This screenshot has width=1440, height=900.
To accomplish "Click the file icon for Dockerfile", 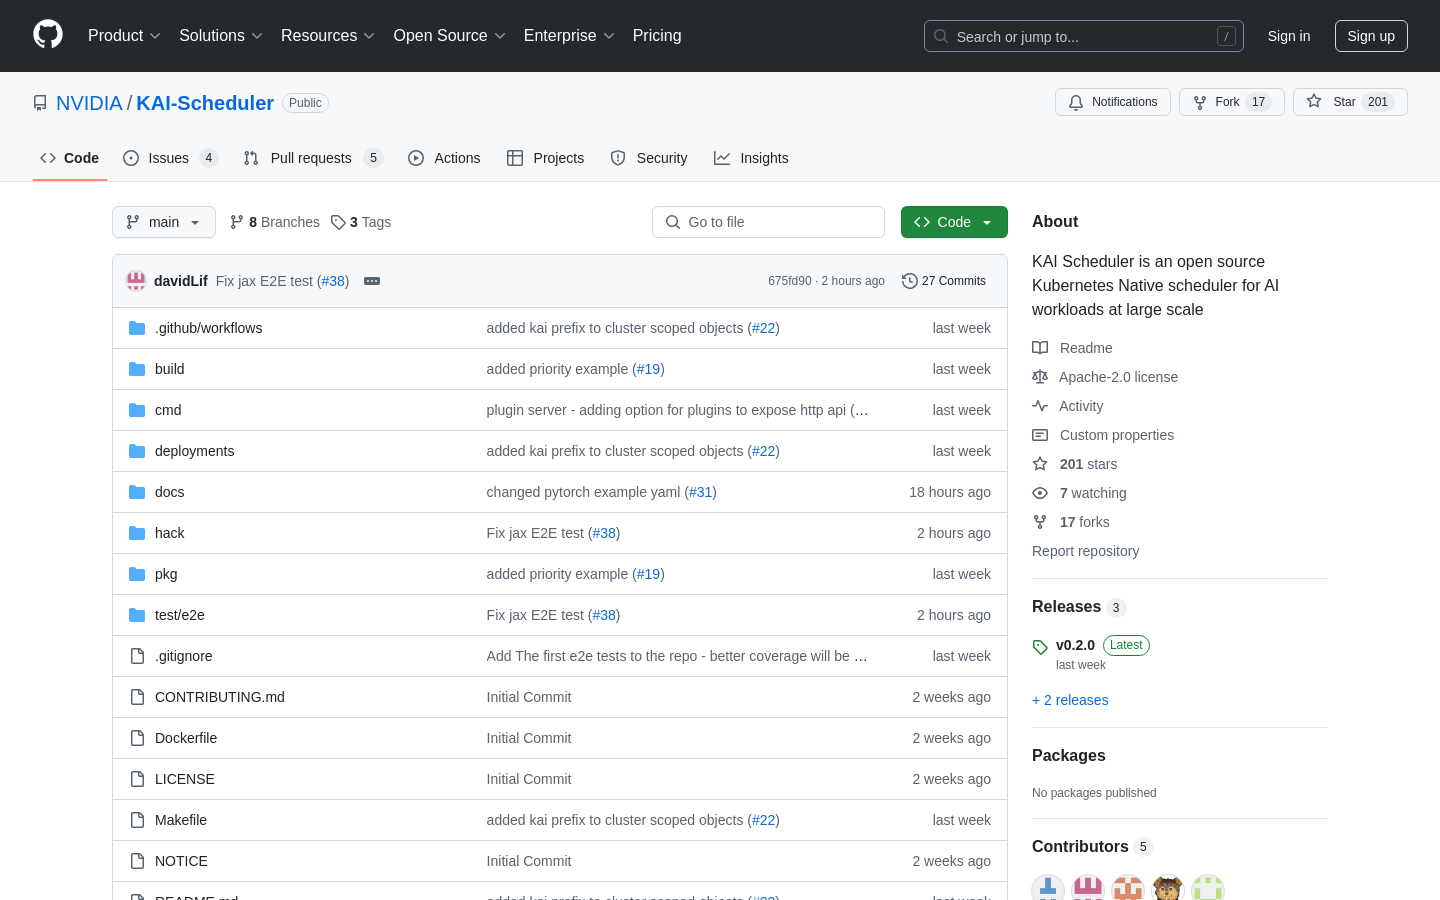I will tap(137, 738).
